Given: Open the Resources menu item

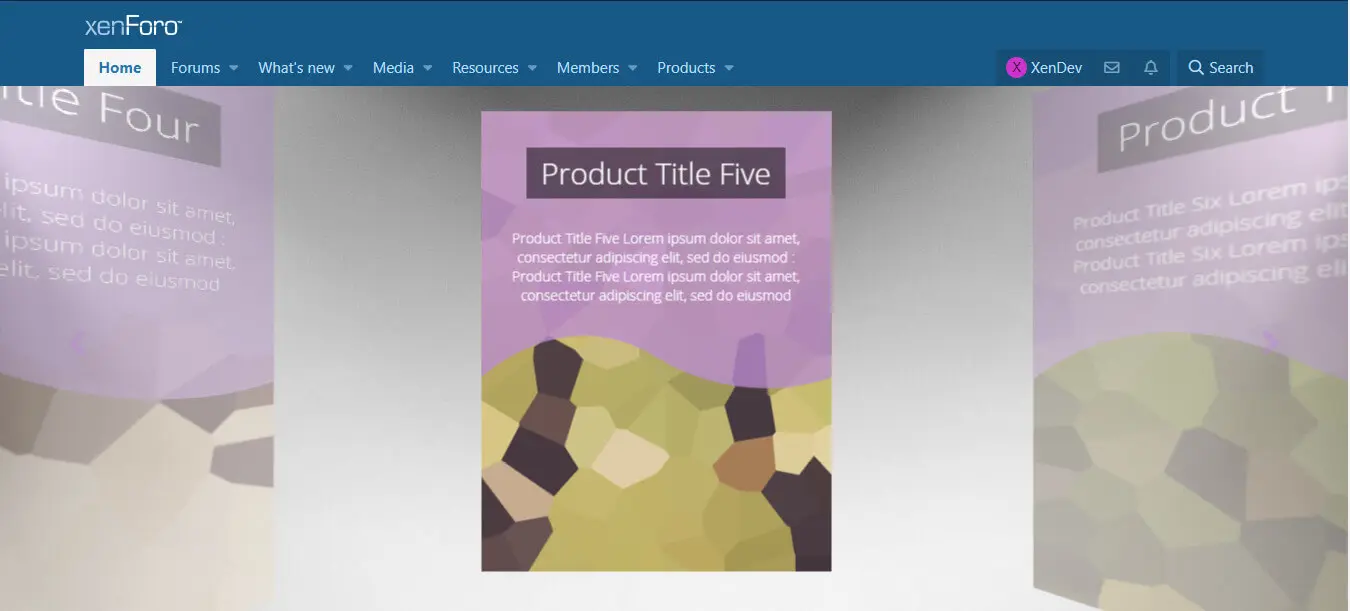Looking at the screenshot, I should 485,68.
